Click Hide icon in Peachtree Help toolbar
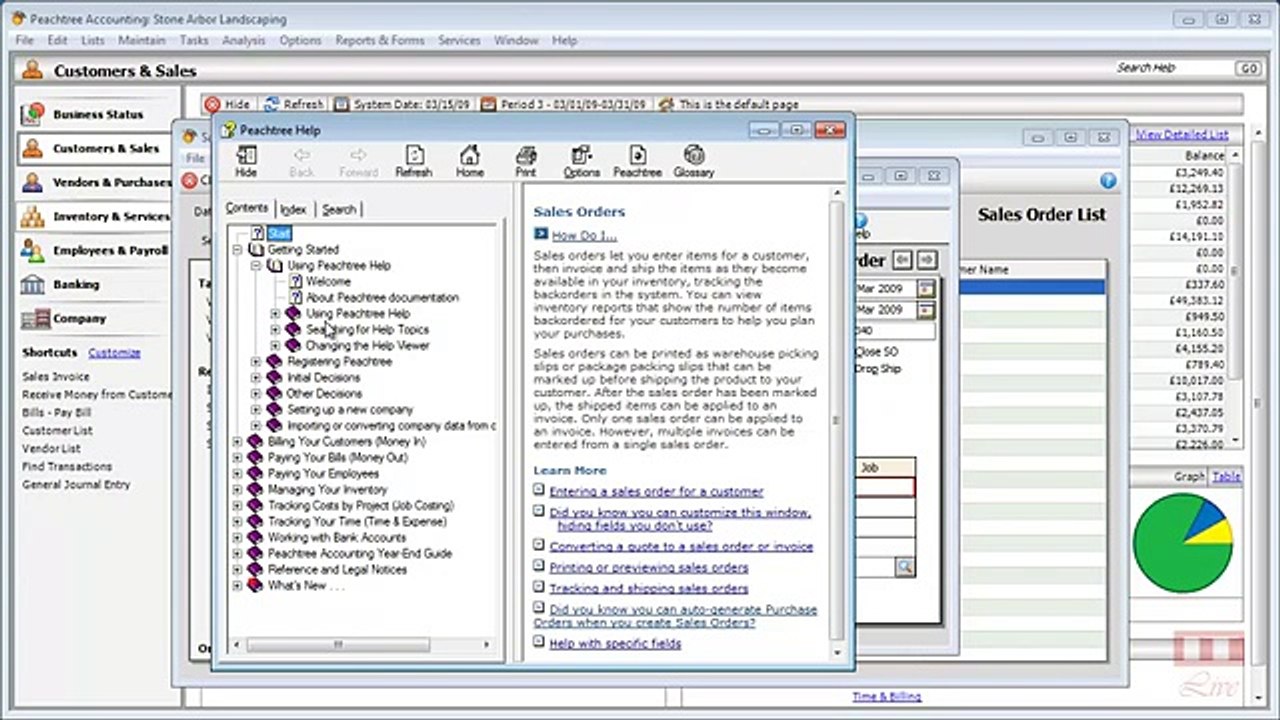1280x720 pixels. pyautogui.click(x=246, y=161)
